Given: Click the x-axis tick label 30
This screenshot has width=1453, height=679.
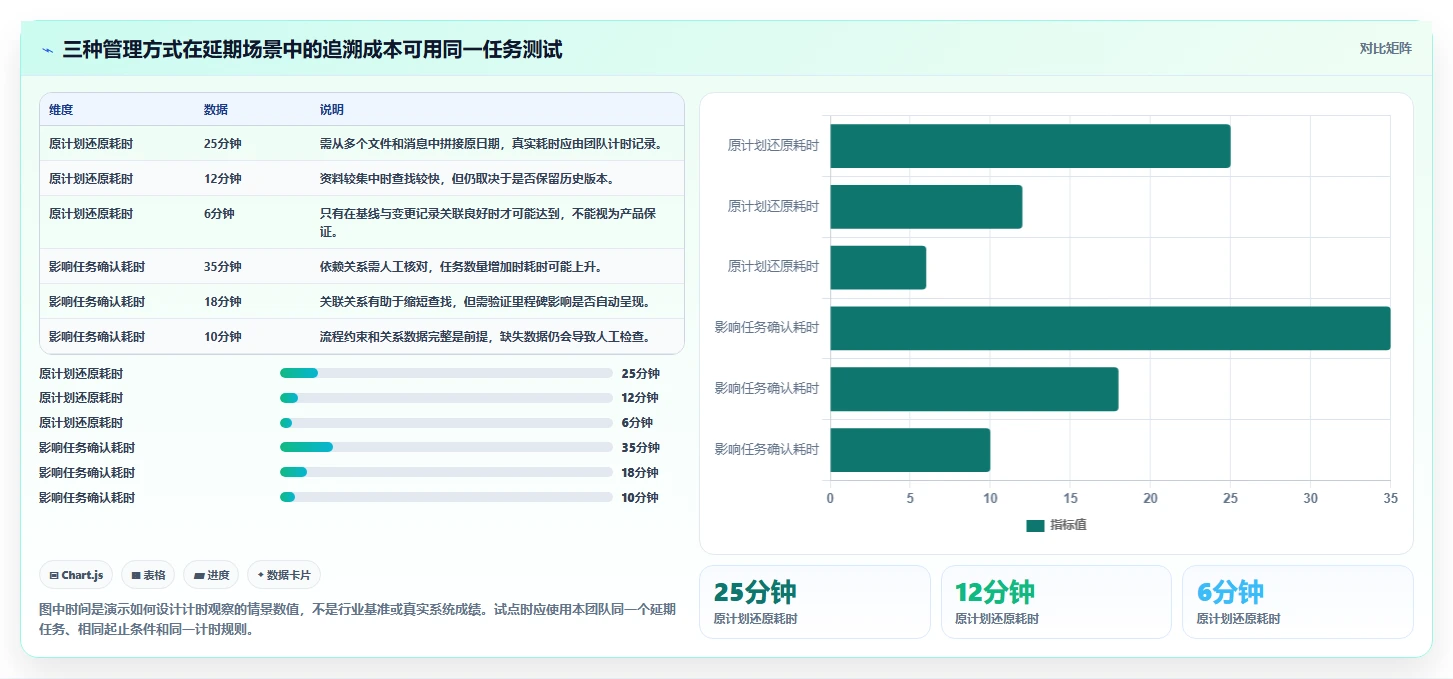Looking at the screenshot, I should [1311, 498].
